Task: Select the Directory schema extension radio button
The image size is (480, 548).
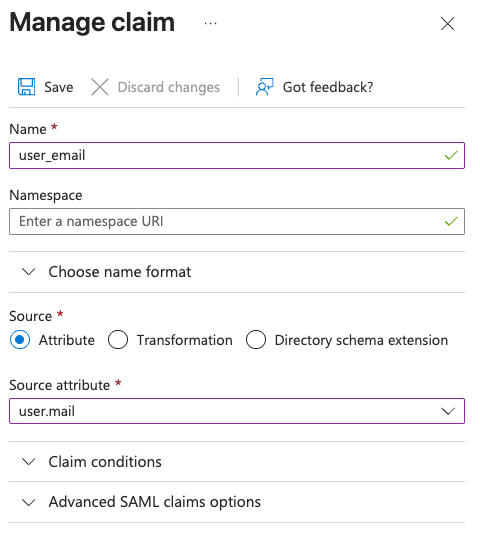Action: (256, 340)
